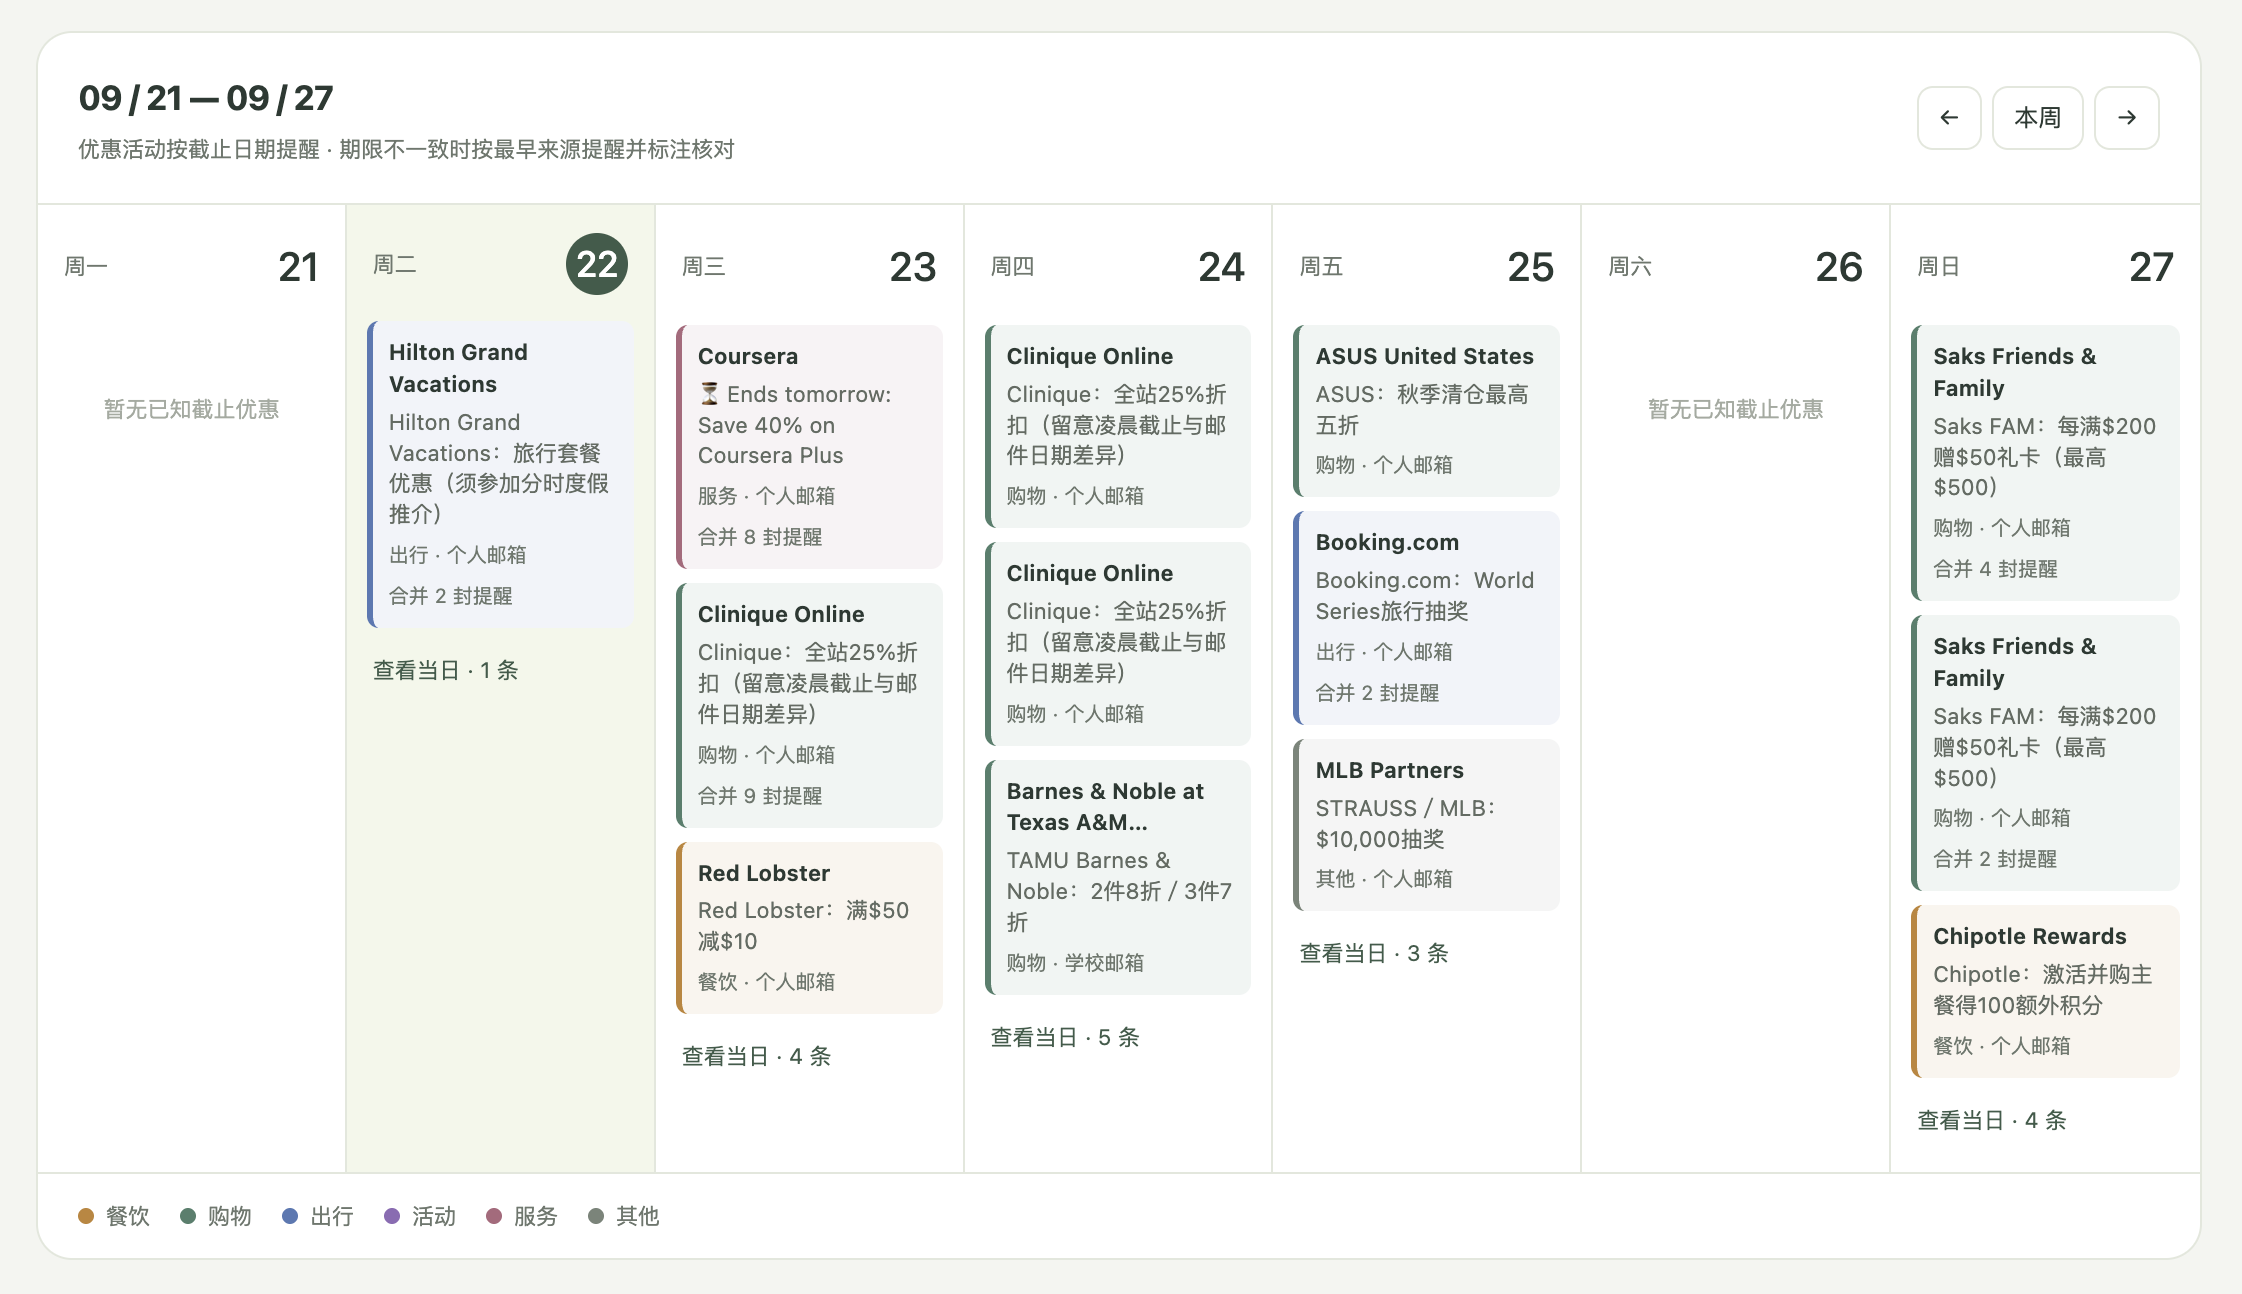
Task: Click the 周三 23 day header
Action: [809, 266]
